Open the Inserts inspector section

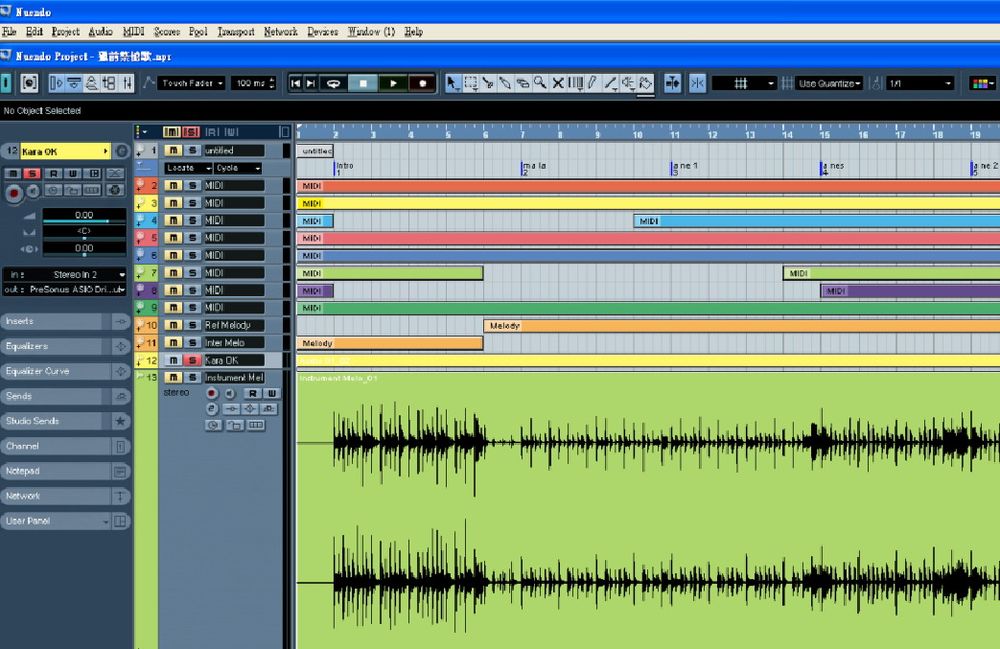(66, 321)
